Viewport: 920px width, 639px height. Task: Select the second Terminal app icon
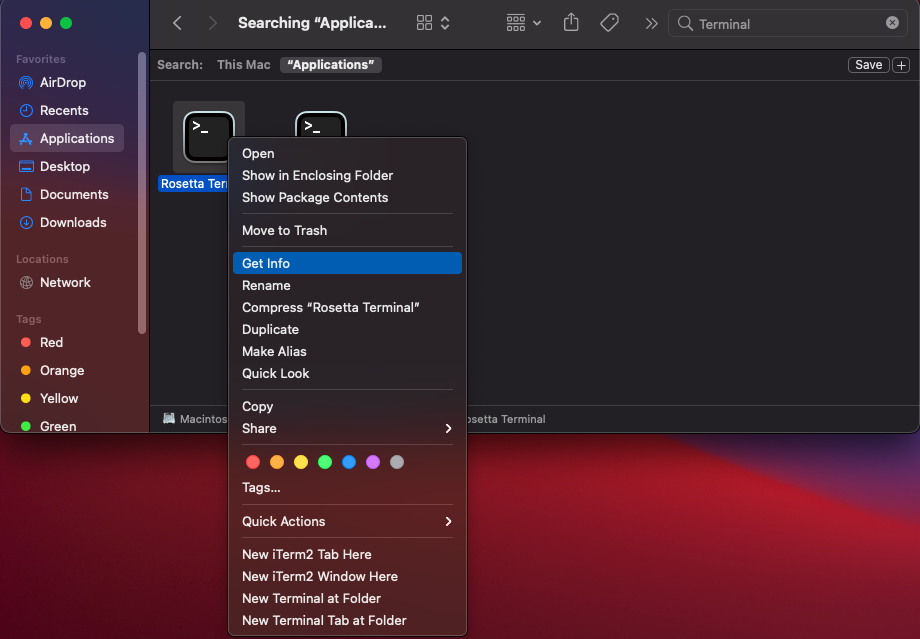[x=320, y=124]
